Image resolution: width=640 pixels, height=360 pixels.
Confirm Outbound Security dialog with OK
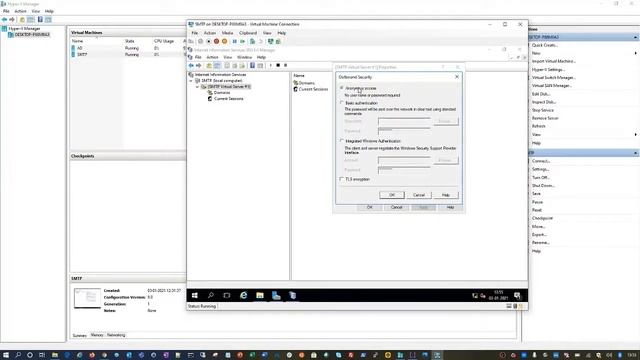[392, 195]
